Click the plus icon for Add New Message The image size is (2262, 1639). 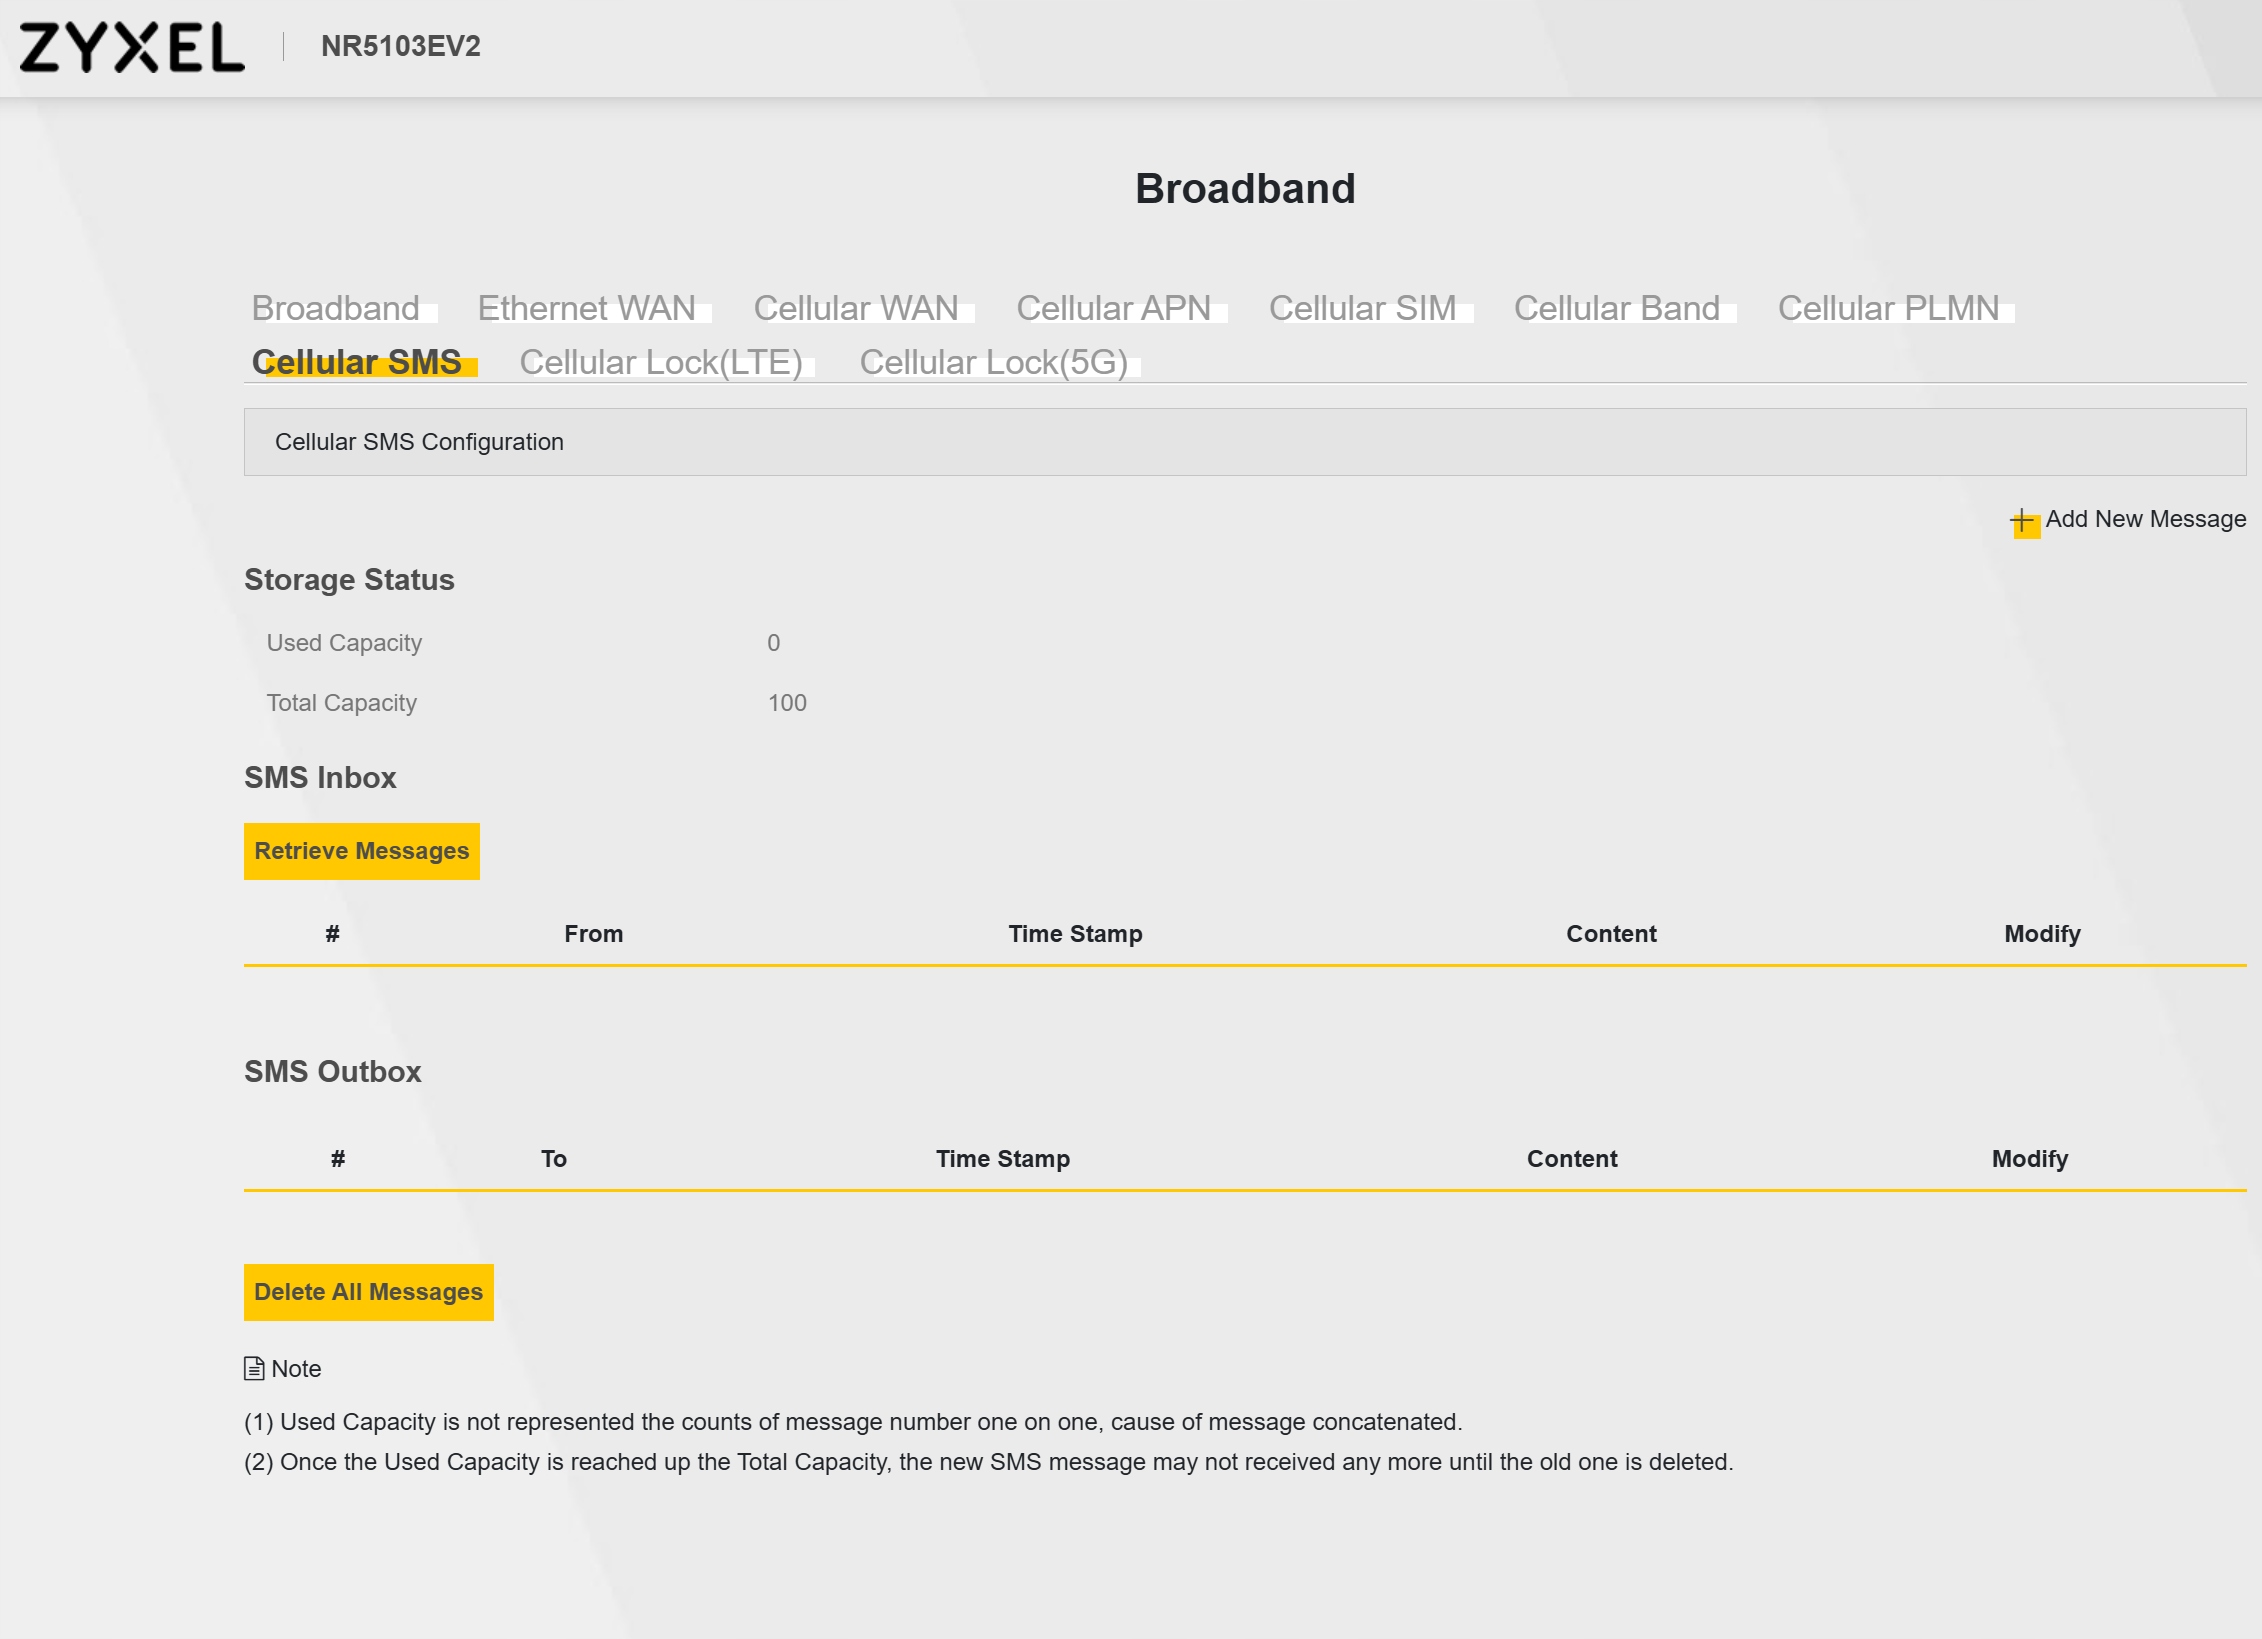(2023, 521)
